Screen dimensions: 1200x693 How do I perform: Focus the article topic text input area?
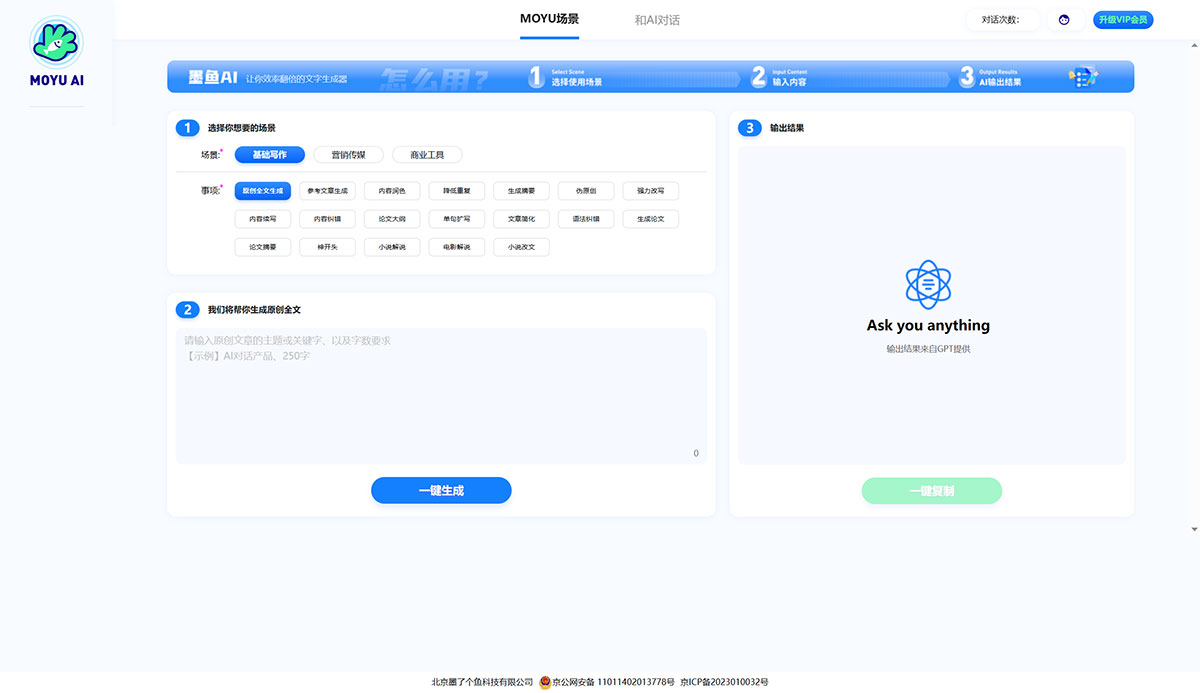point(440,395)
